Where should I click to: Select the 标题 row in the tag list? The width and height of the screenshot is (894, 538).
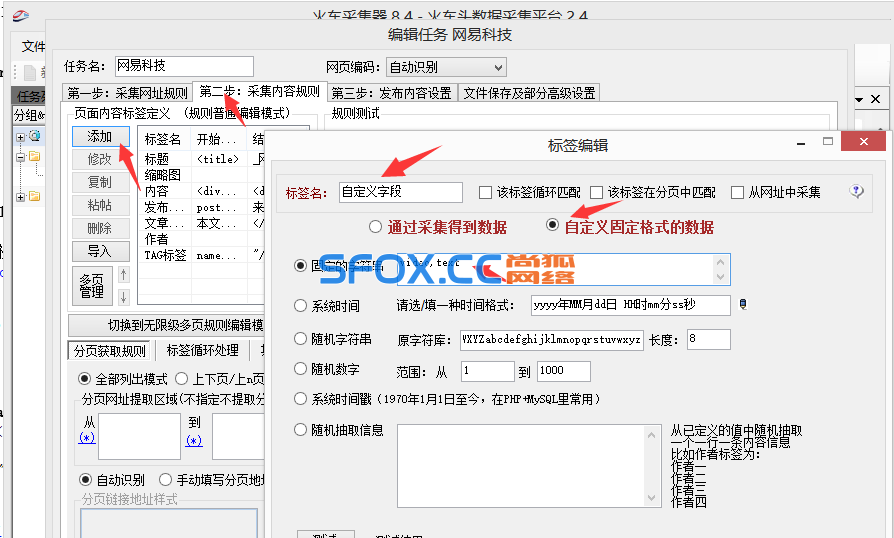tap(201, 158)
